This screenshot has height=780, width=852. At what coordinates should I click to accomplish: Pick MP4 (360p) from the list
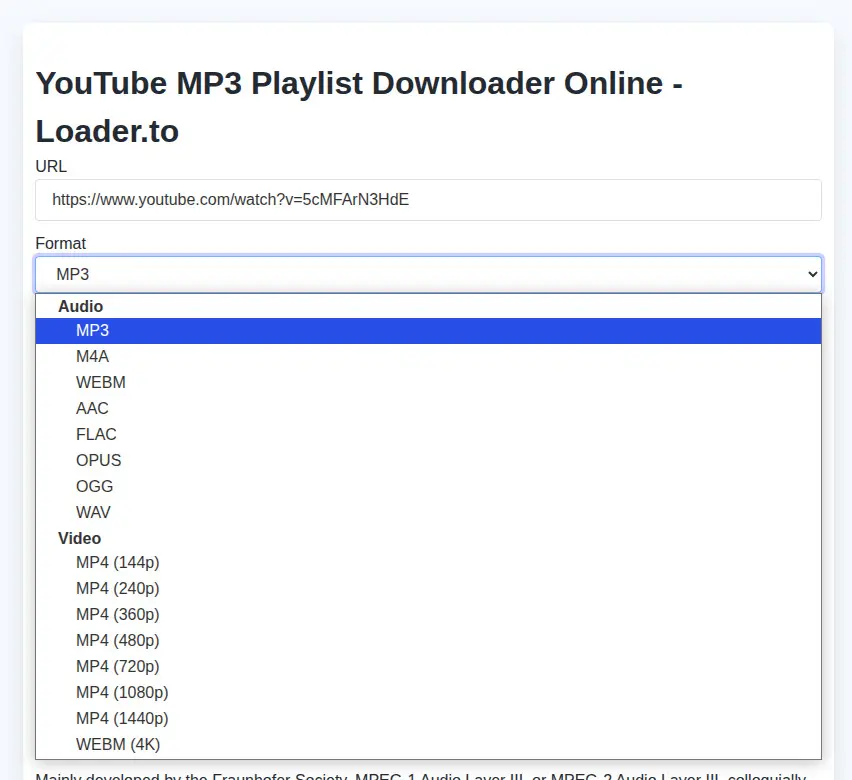[x=428, y=615]
